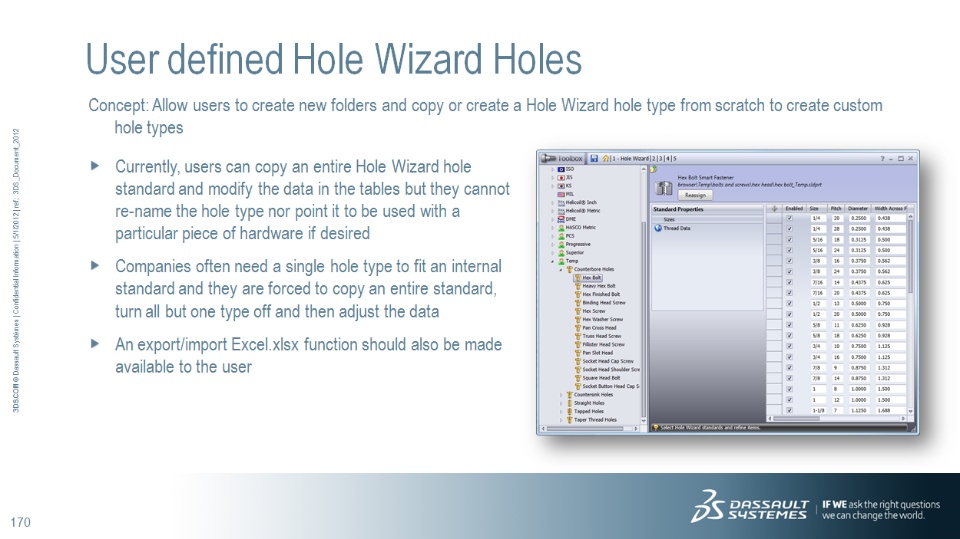Uncheck Enabled for size 1/4 pitch 28
Screen dimensions: 960x539
click(x=790, y=229)
